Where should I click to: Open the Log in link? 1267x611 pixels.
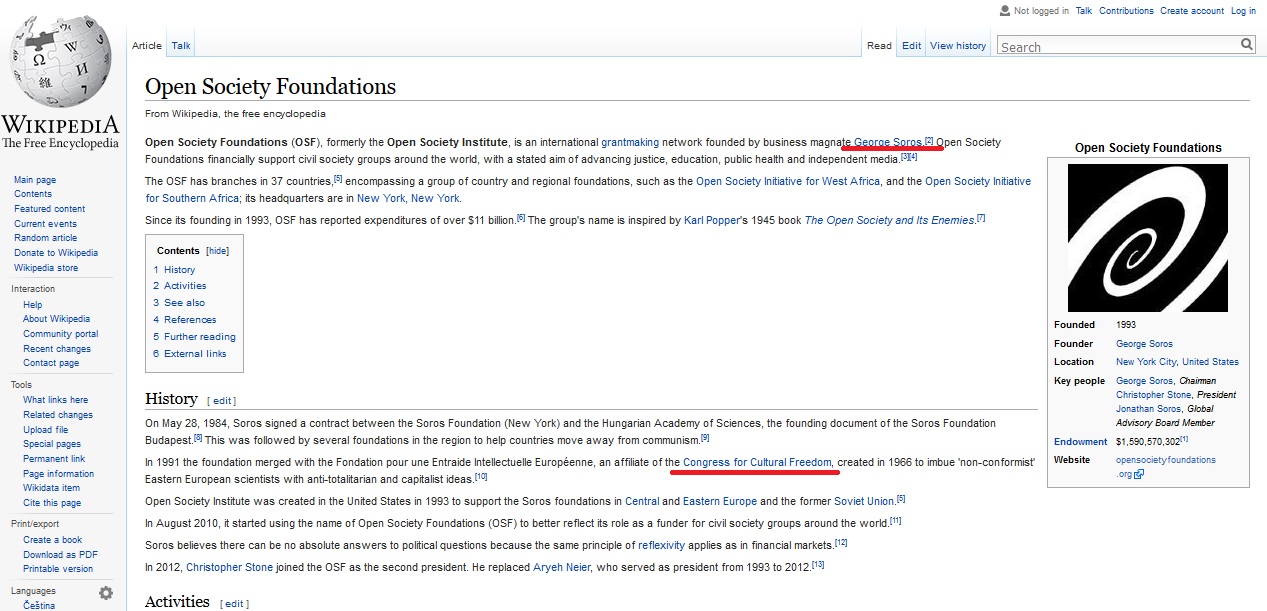[1243, 11]
